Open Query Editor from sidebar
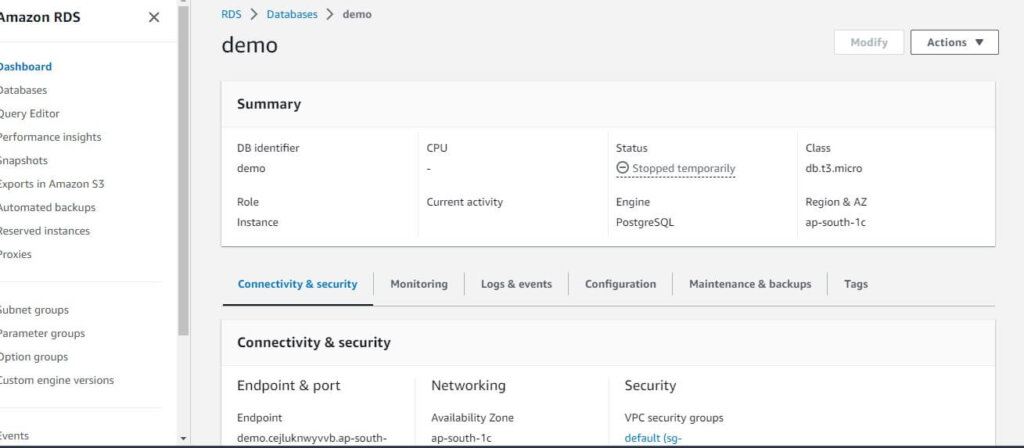 click(x=29, y=114)
